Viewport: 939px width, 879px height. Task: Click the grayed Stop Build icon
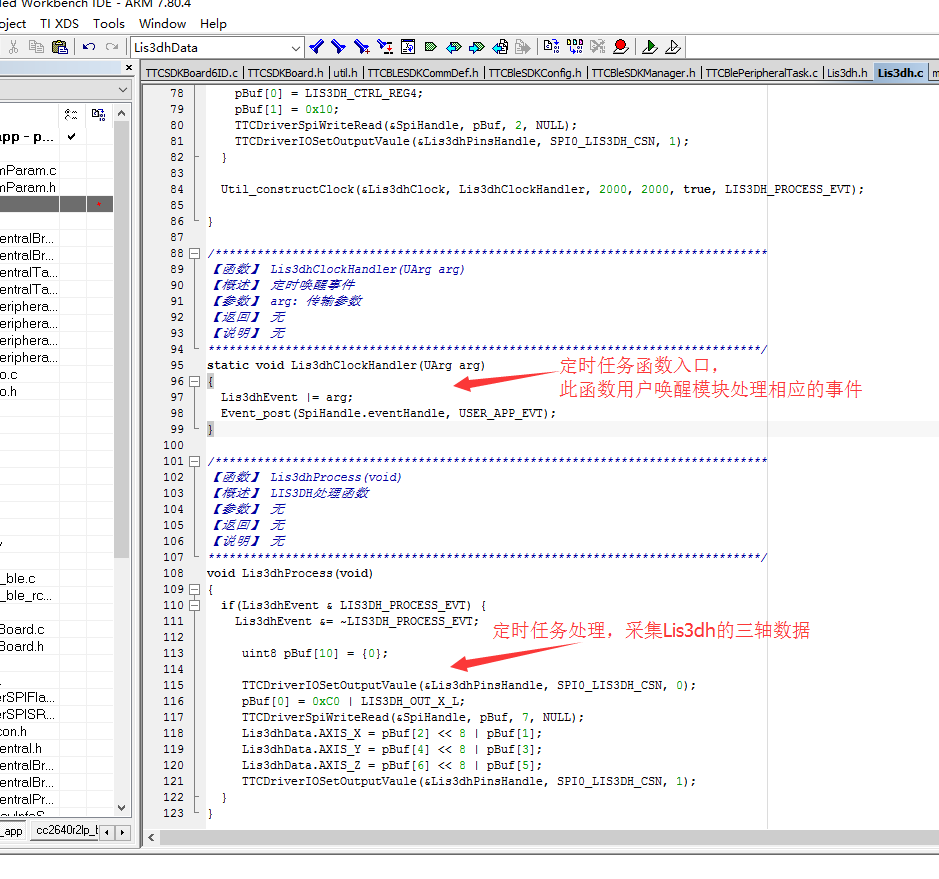(x=598, y=47)
